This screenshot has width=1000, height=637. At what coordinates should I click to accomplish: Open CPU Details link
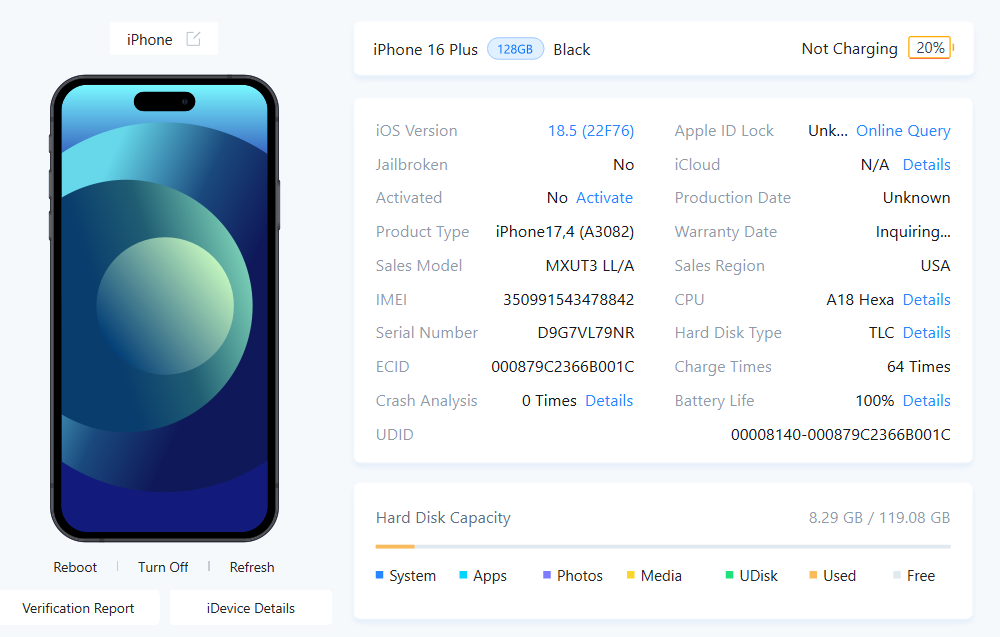(927, 300)
